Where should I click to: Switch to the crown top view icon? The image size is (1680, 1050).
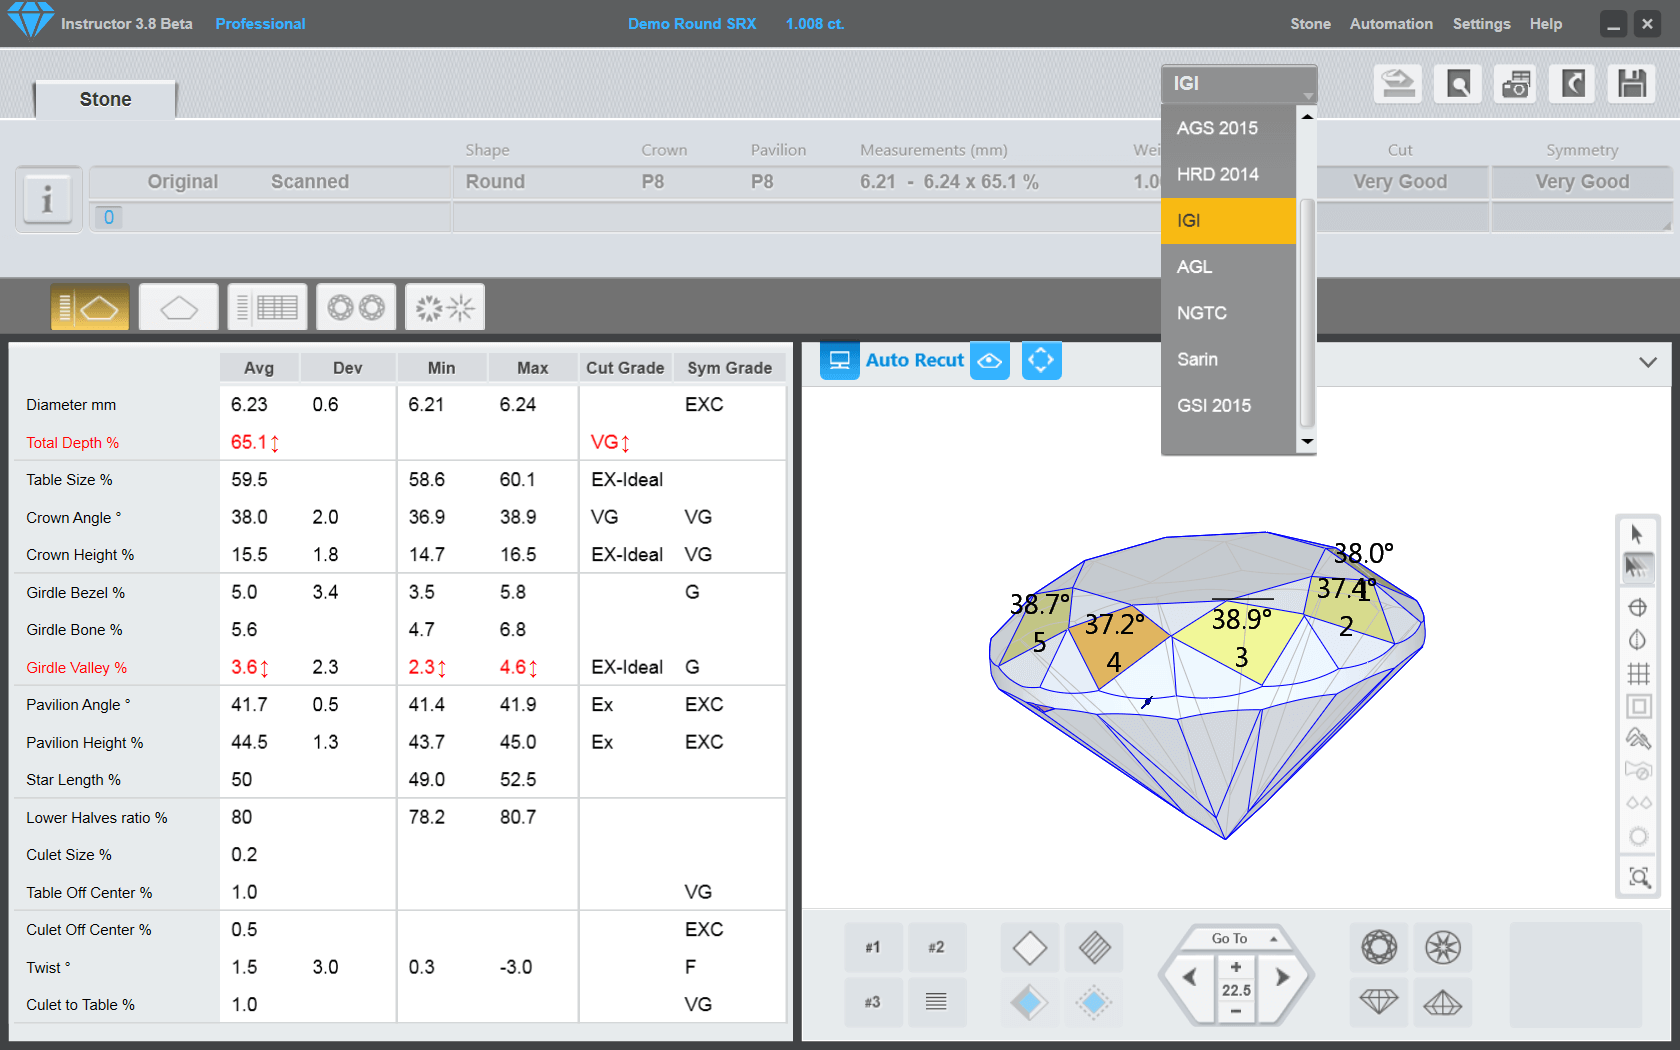(x=1379, y=947)
